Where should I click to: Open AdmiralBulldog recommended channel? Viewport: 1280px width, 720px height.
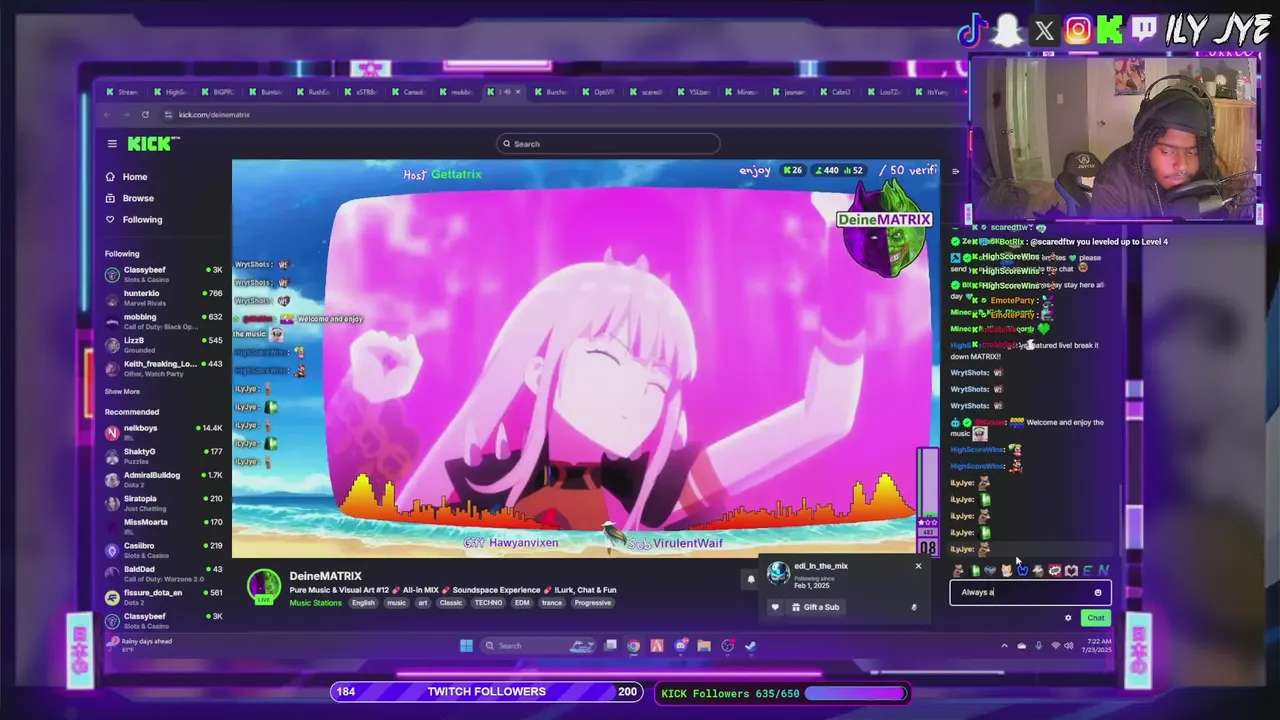[163, 478]
